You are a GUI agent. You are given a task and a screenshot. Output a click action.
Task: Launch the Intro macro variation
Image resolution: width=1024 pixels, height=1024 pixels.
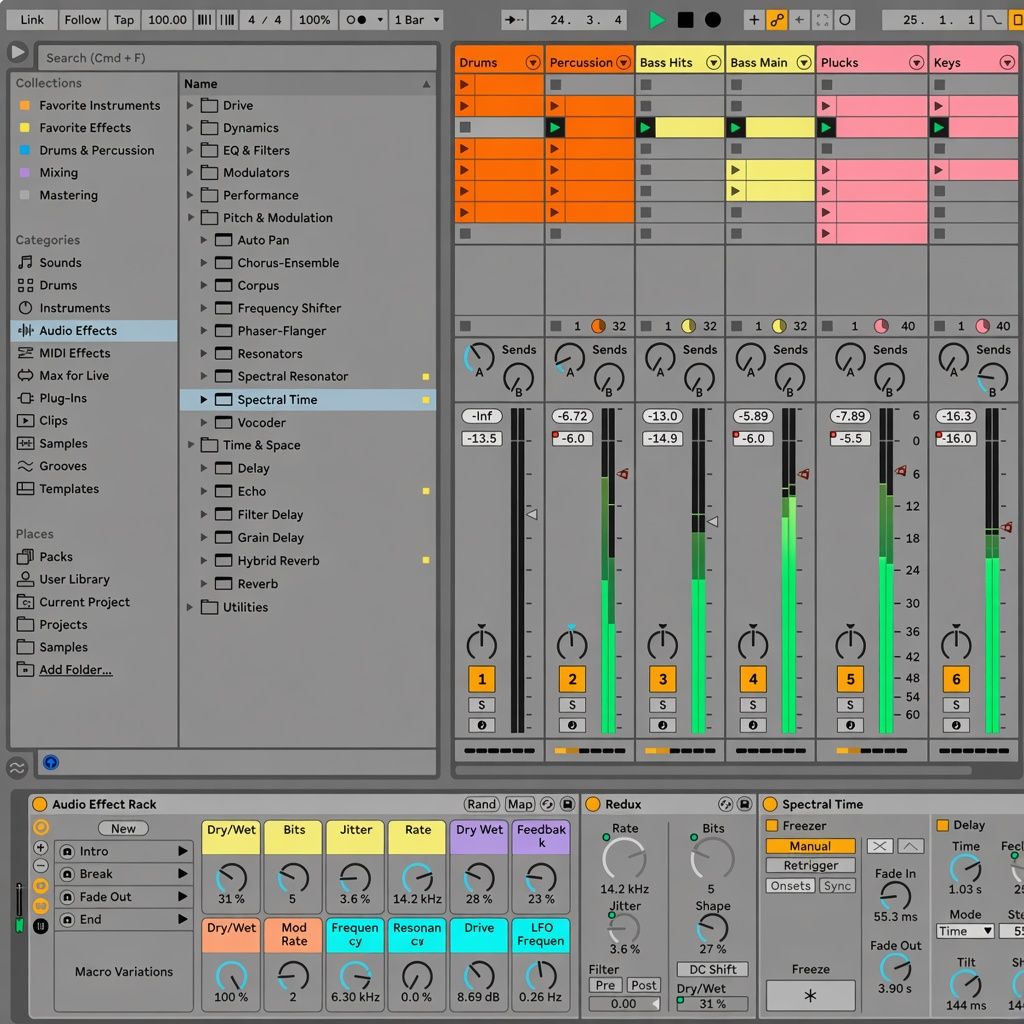[x=183, y=852]
